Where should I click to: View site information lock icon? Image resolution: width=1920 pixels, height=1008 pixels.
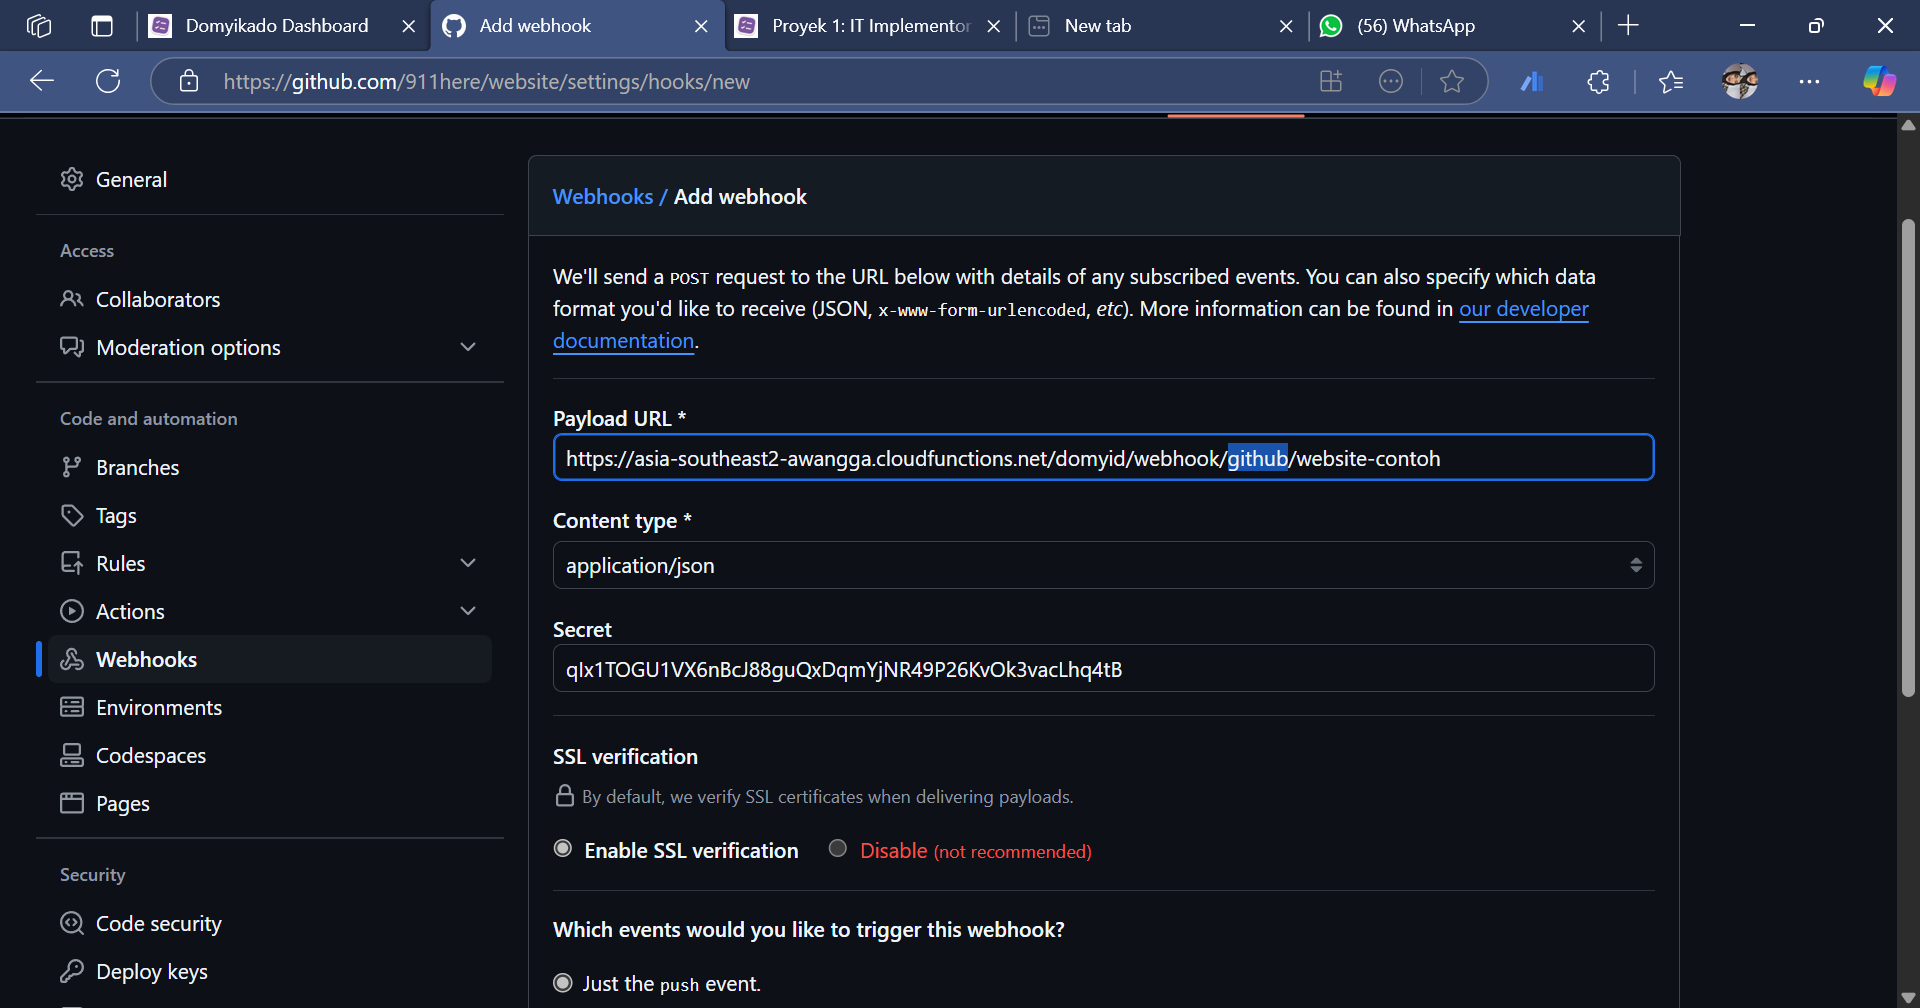click(x=189, y=81)
